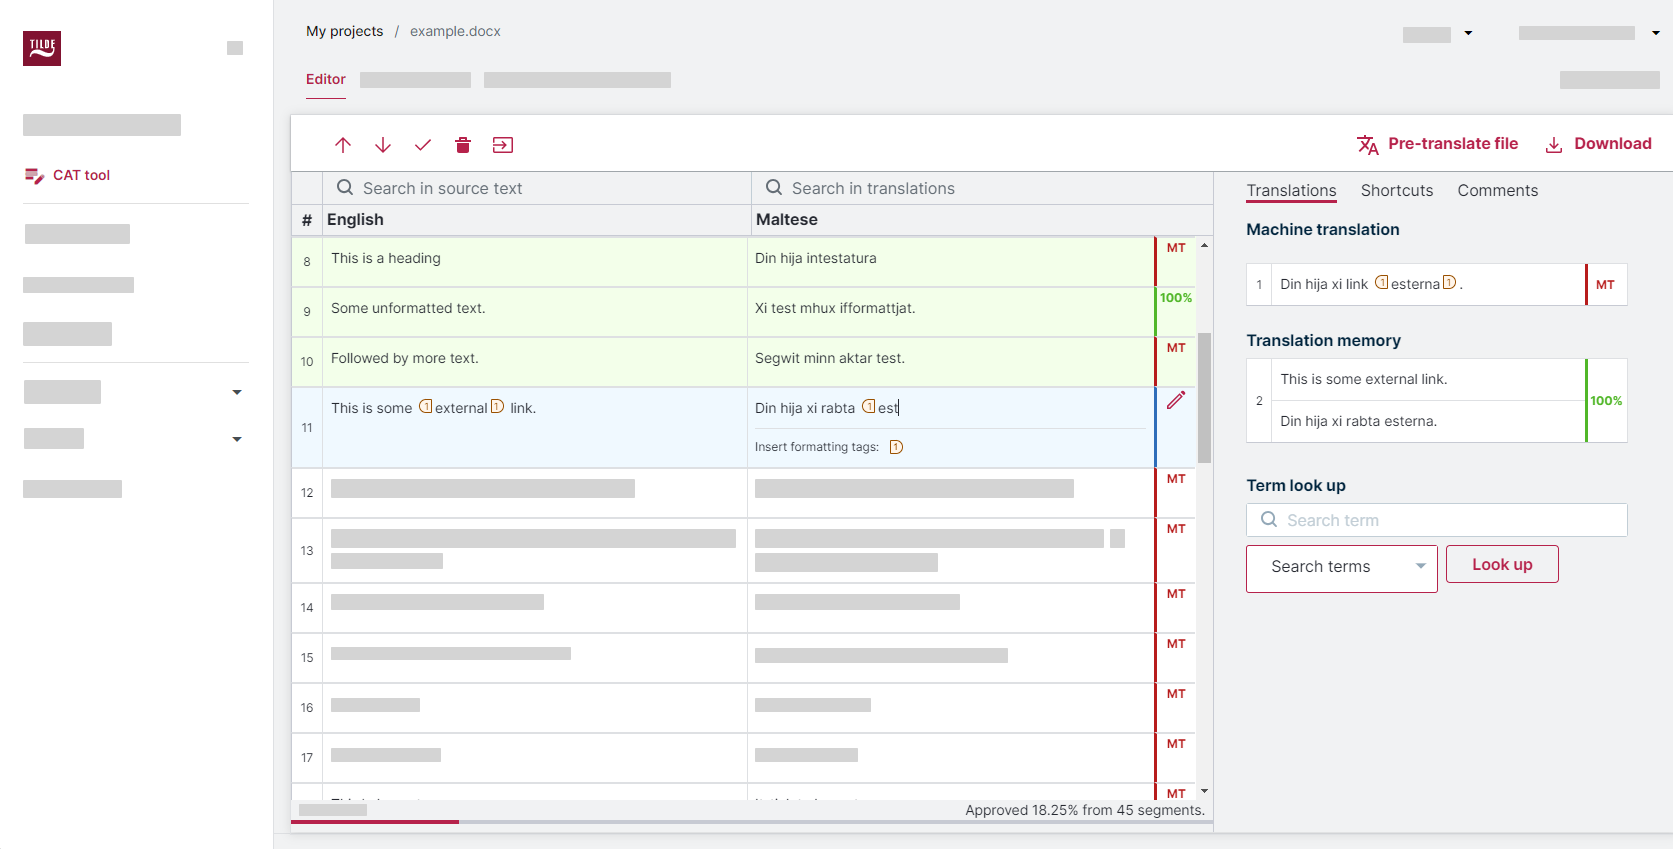Click closing tag icon after 'external' in source
This screenshot has height=849, width=1673.
[497, 407]
